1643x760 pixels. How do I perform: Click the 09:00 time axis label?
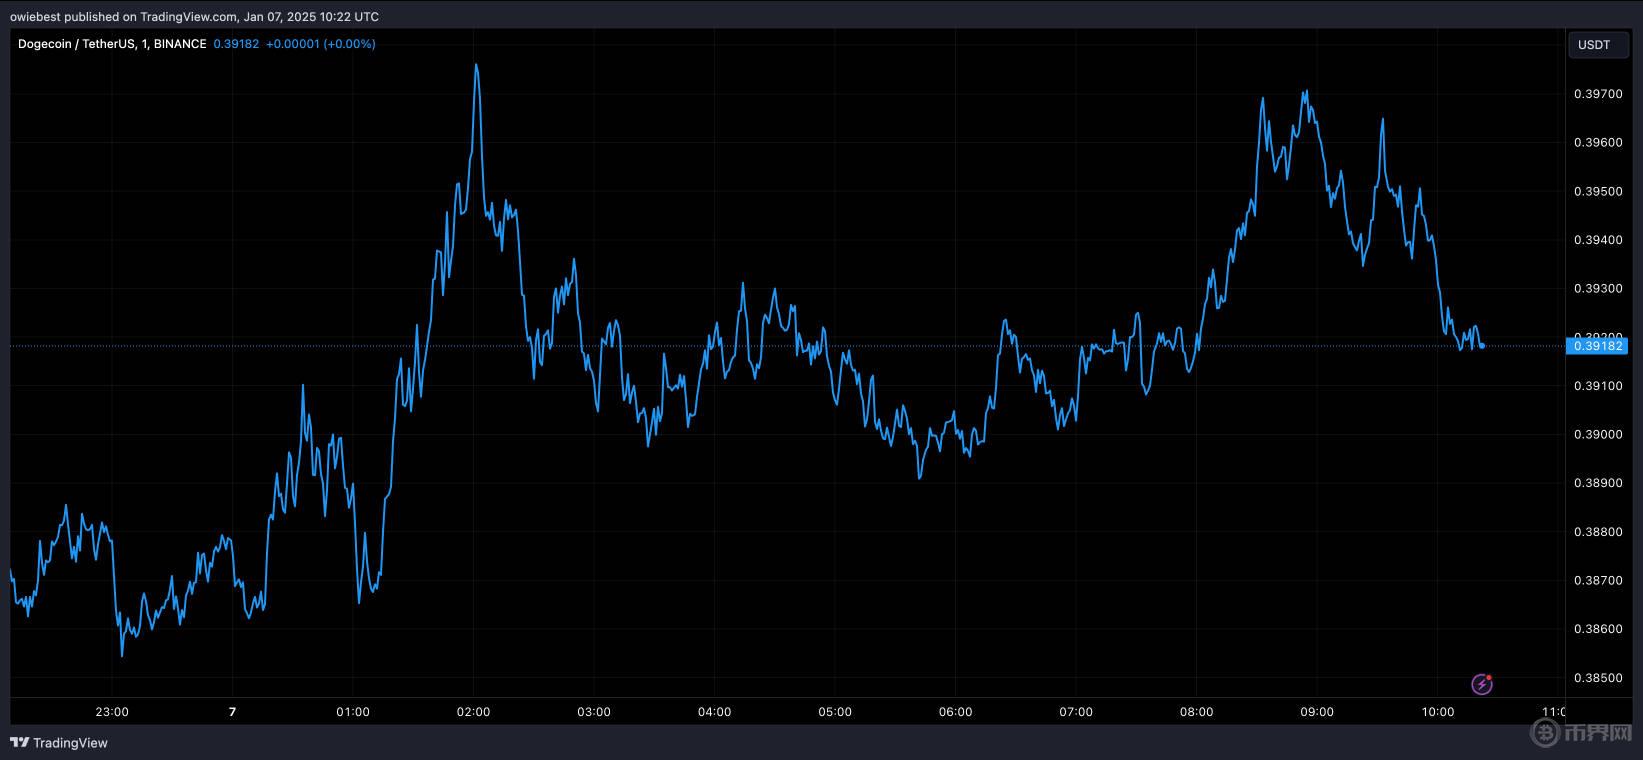coord(1317,712)
